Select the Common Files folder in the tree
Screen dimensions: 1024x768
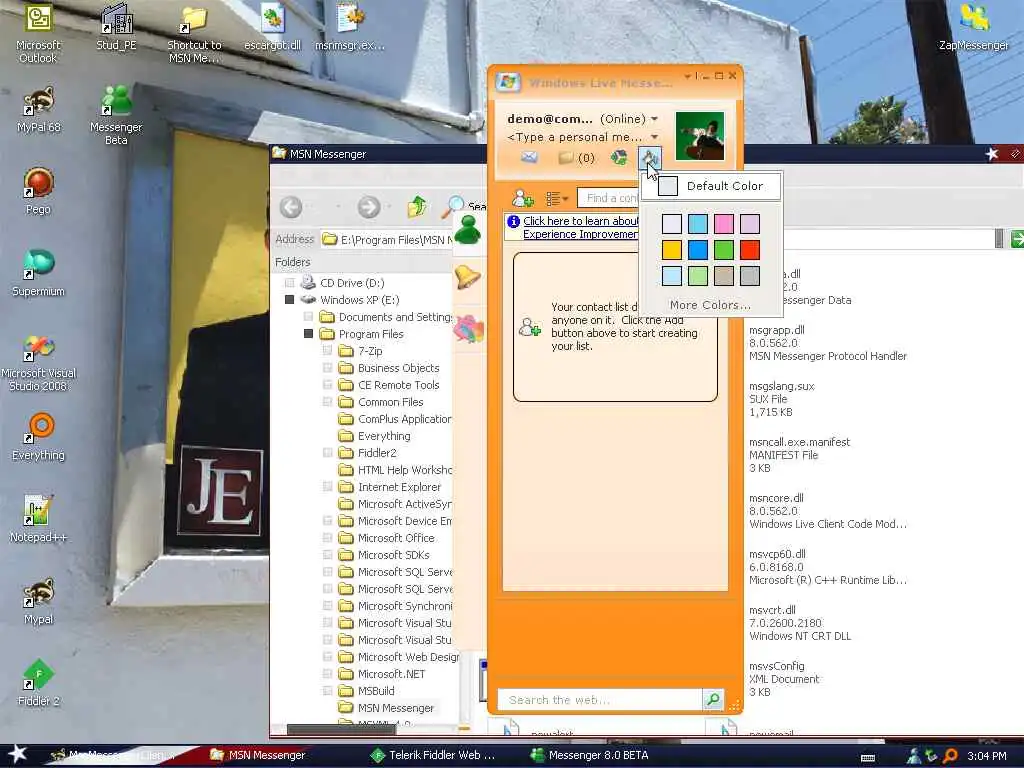[x=391, y=402]
